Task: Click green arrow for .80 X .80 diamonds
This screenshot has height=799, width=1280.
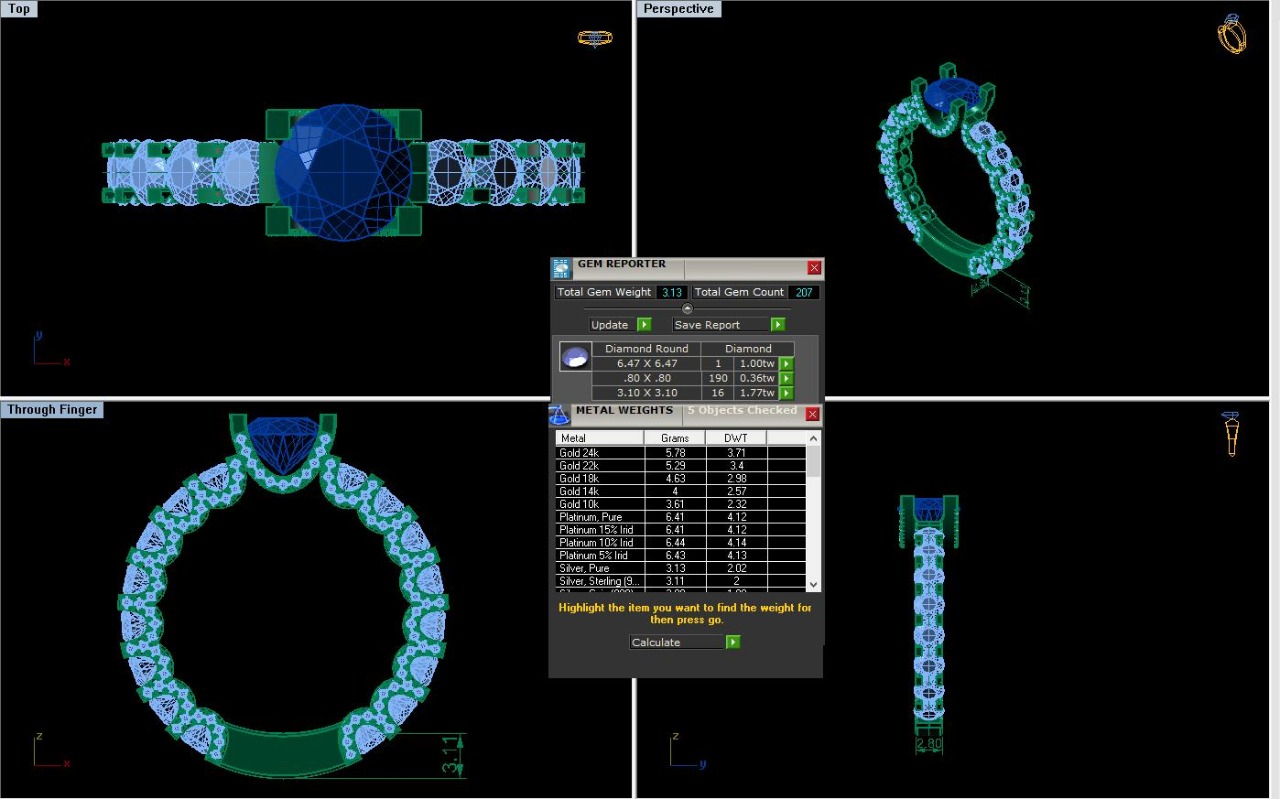Action: 786,379
